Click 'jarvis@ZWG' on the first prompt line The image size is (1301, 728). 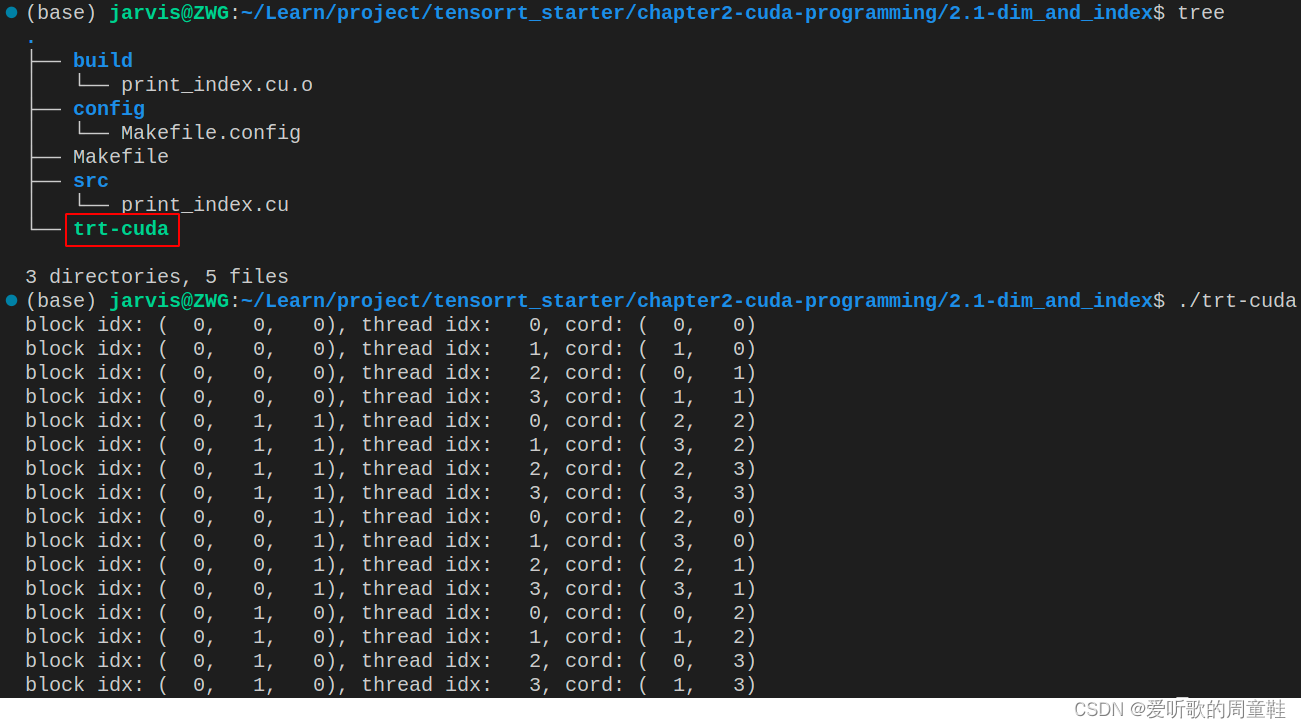click(x=169, y=13)
